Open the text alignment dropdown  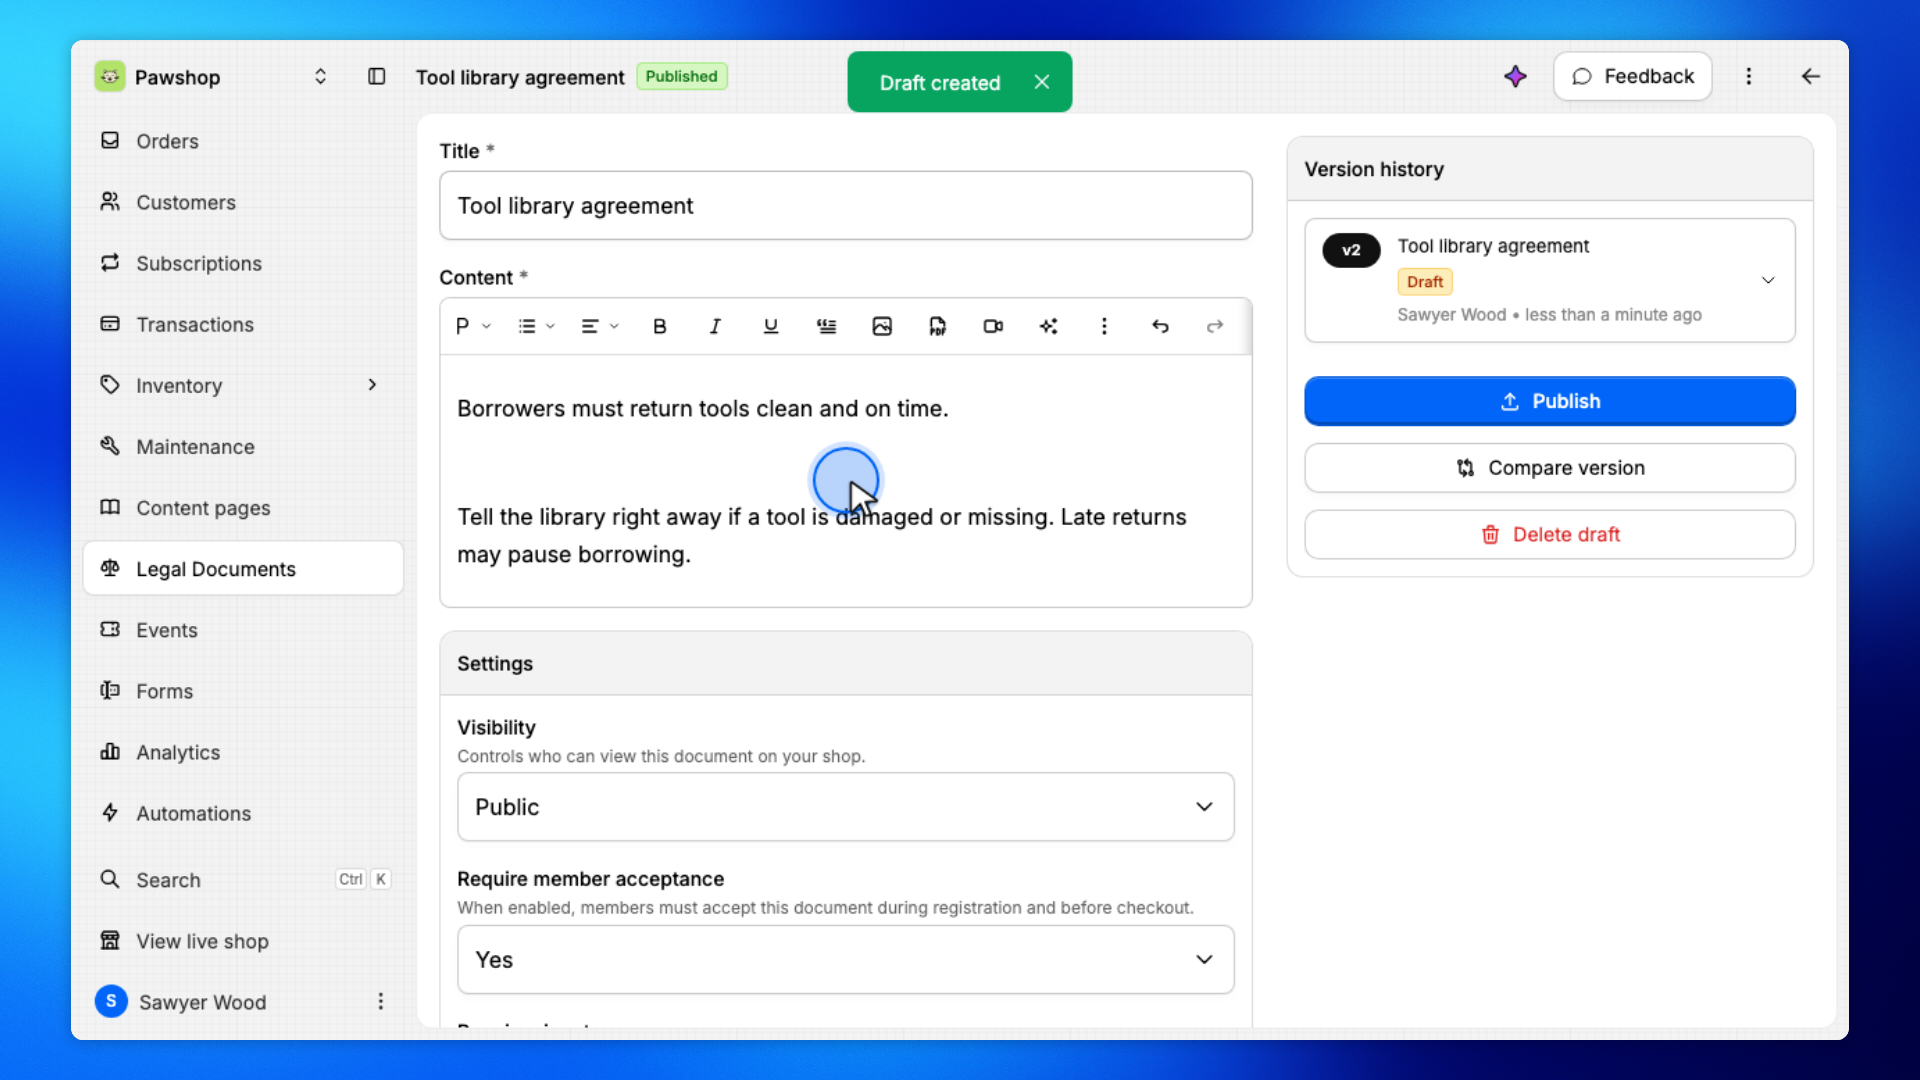(600, 326)
